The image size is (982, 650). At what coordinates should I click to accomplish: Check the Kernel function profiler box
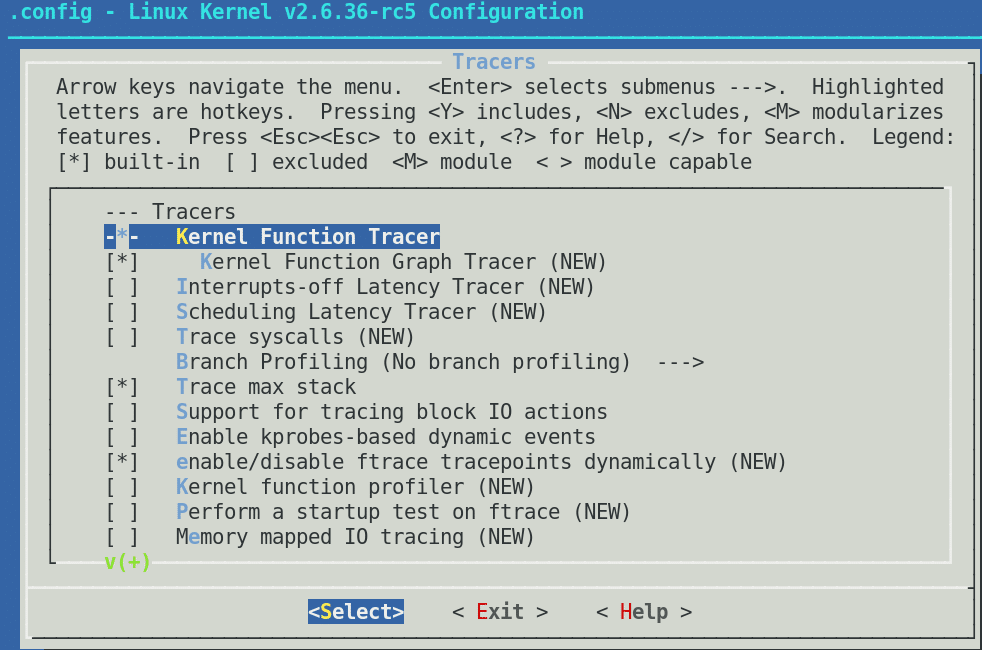(122, 487)
